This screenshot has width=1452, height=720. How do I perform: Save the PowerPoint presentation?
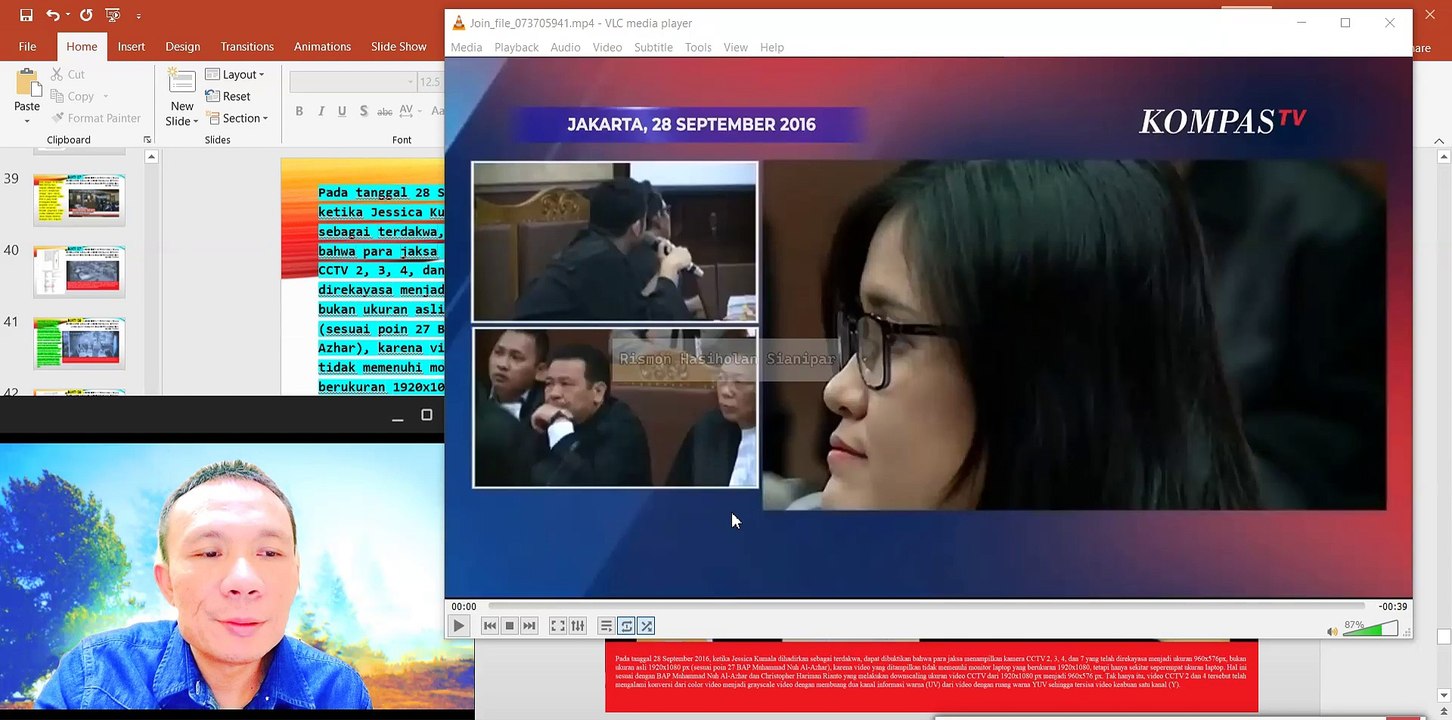click(x=26, y=15)
